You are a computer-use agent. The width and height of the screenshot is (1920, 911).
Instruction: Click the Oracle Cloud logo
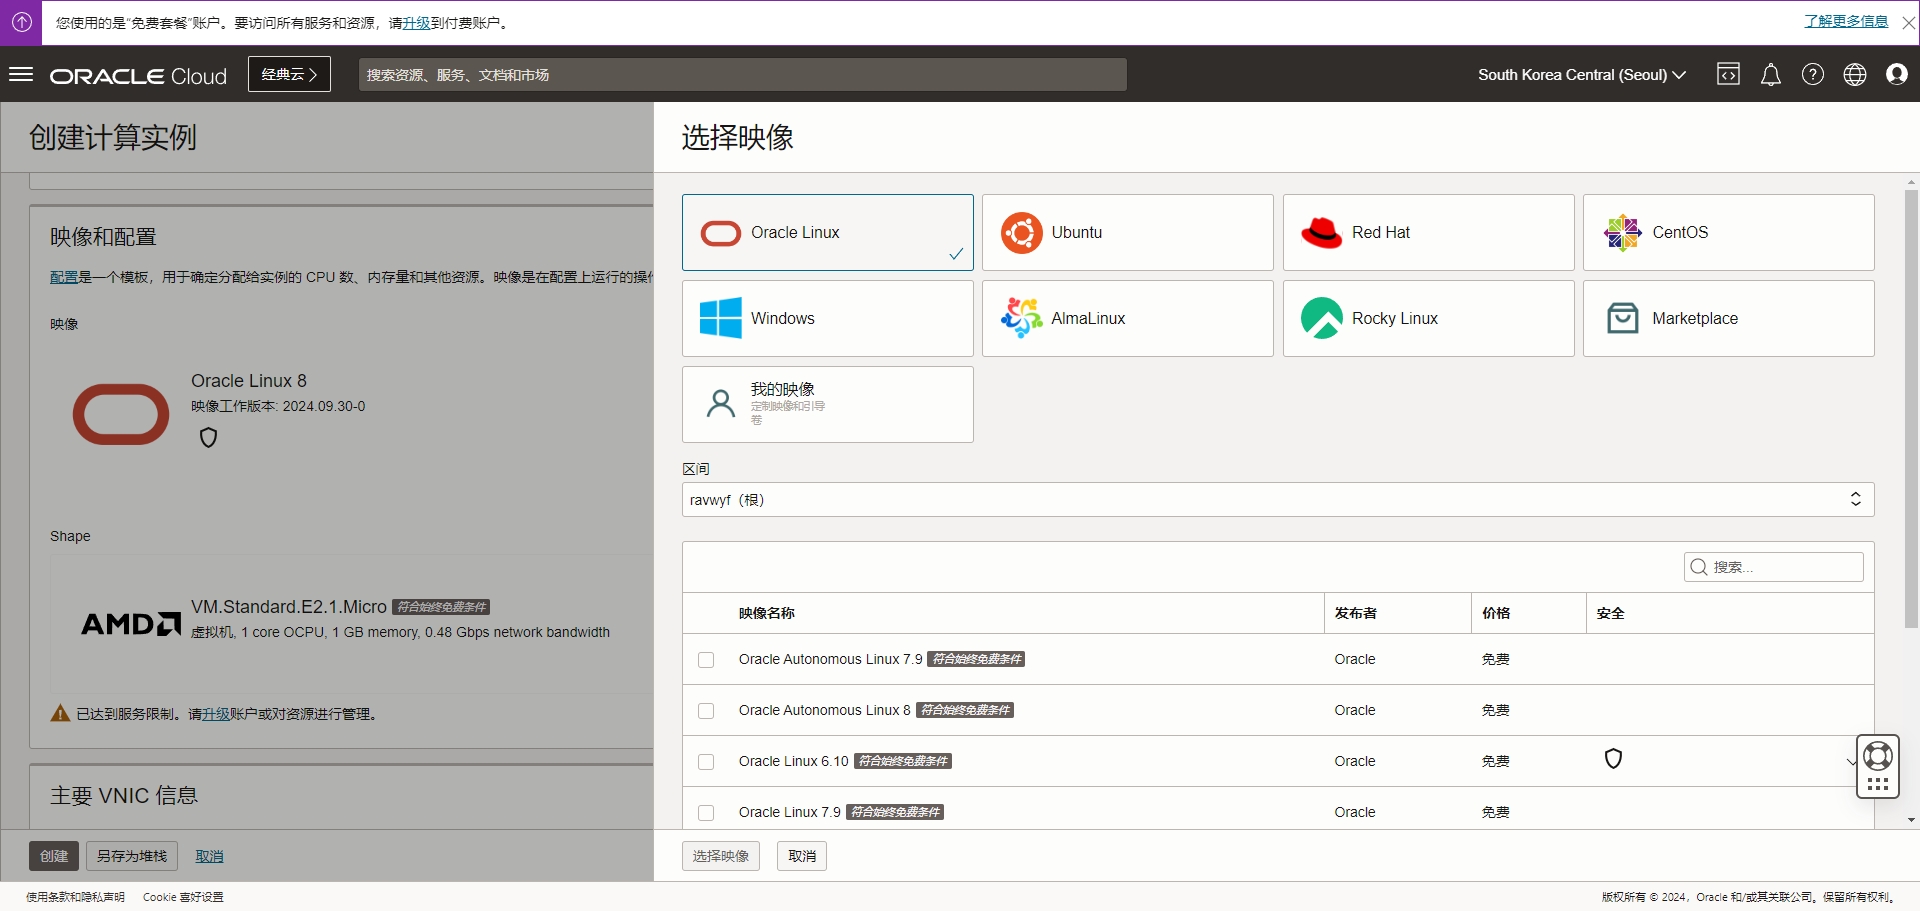(x=138, y=76)
